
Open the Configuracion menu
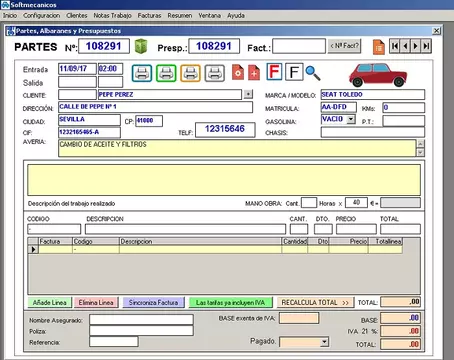pos(42,15)
